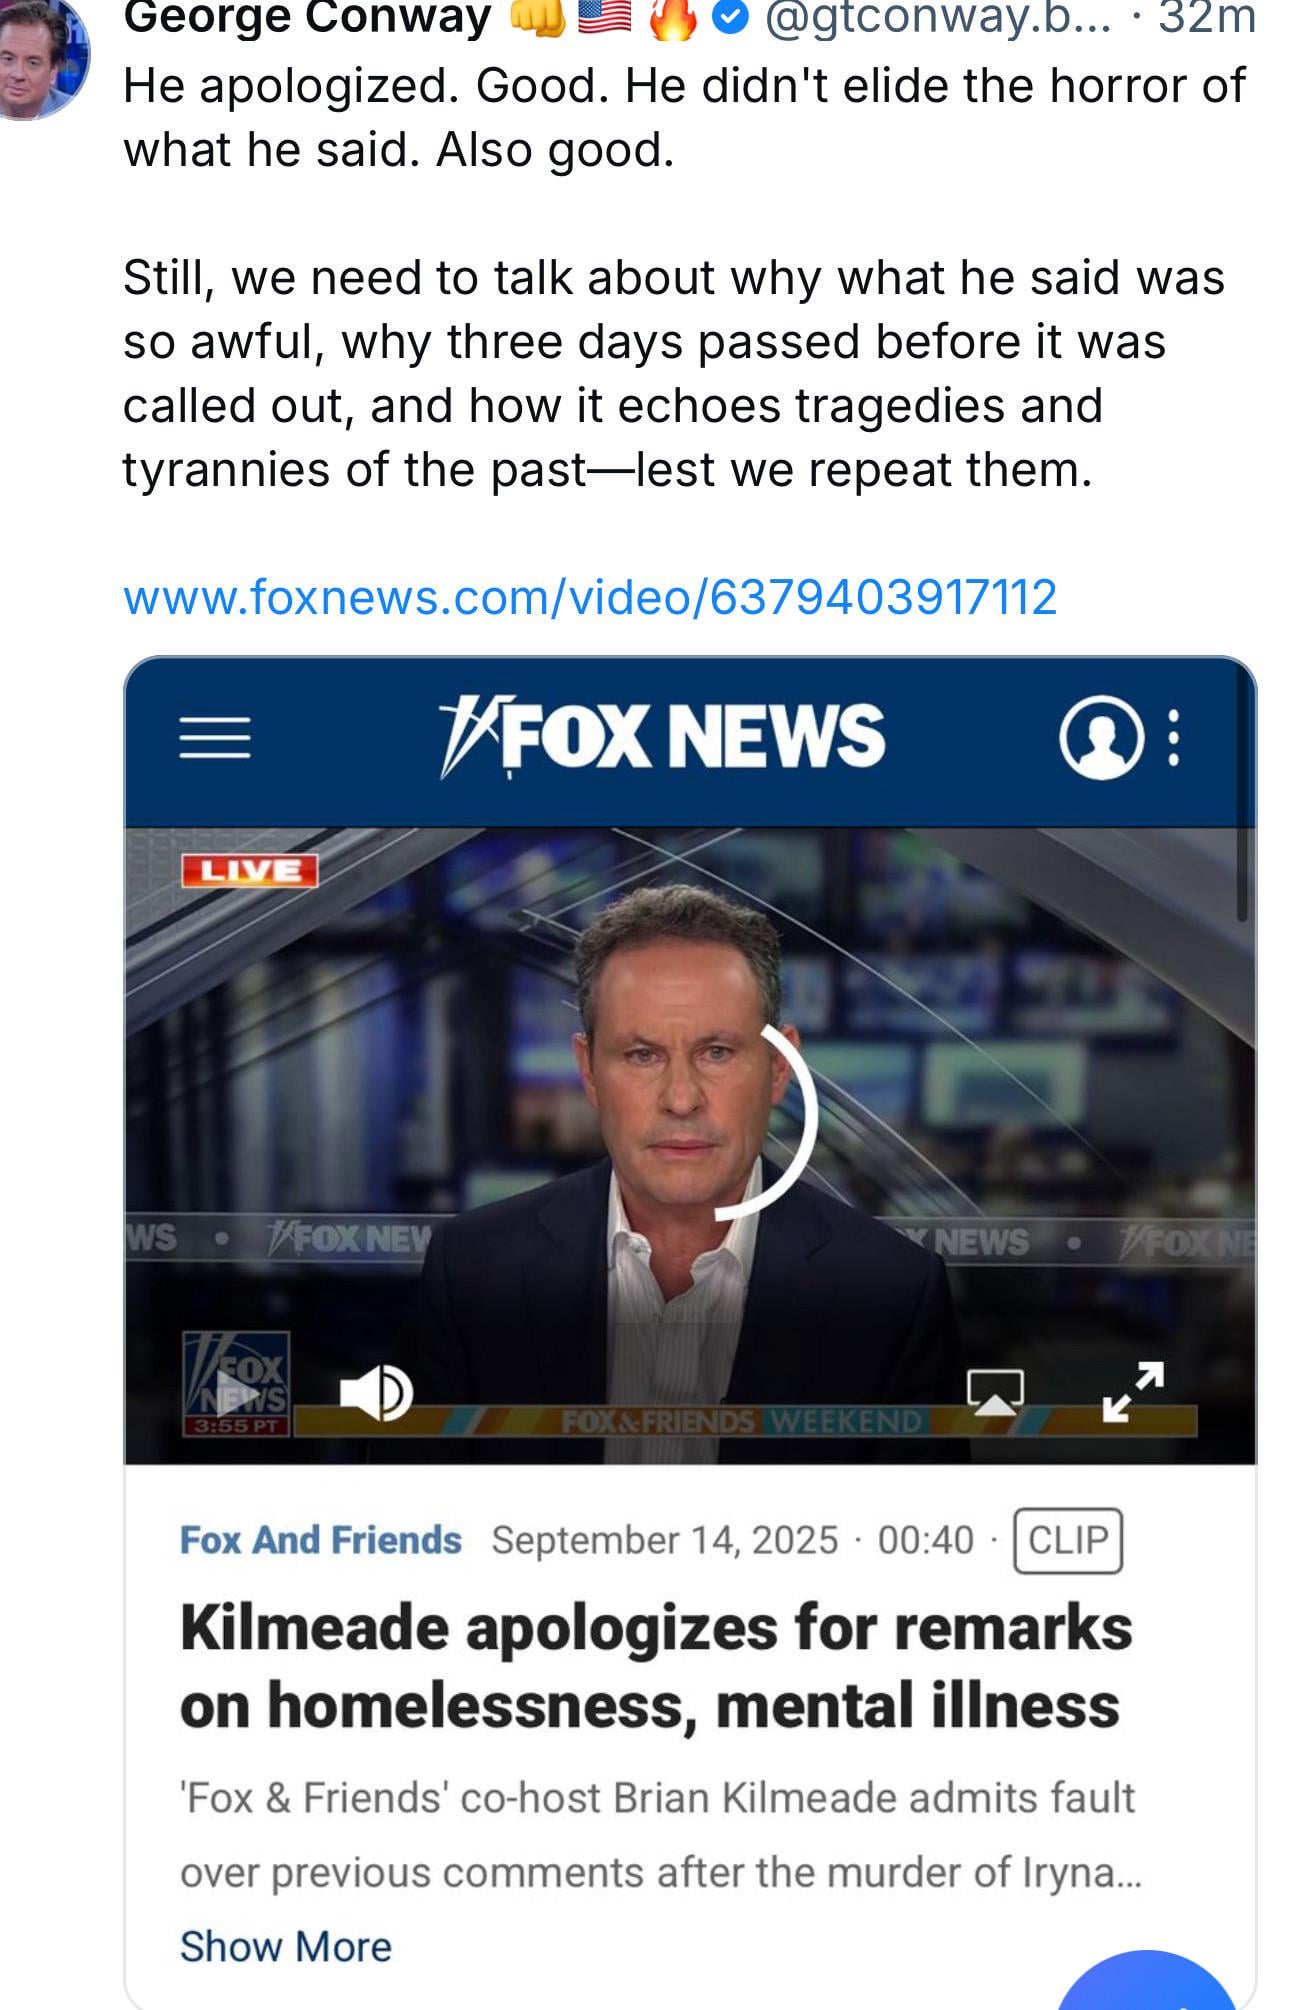The height and width of the screenshot is (2010, 1295).
Task: Open the Fox News account profile icon
Action: coord(1101,737)
